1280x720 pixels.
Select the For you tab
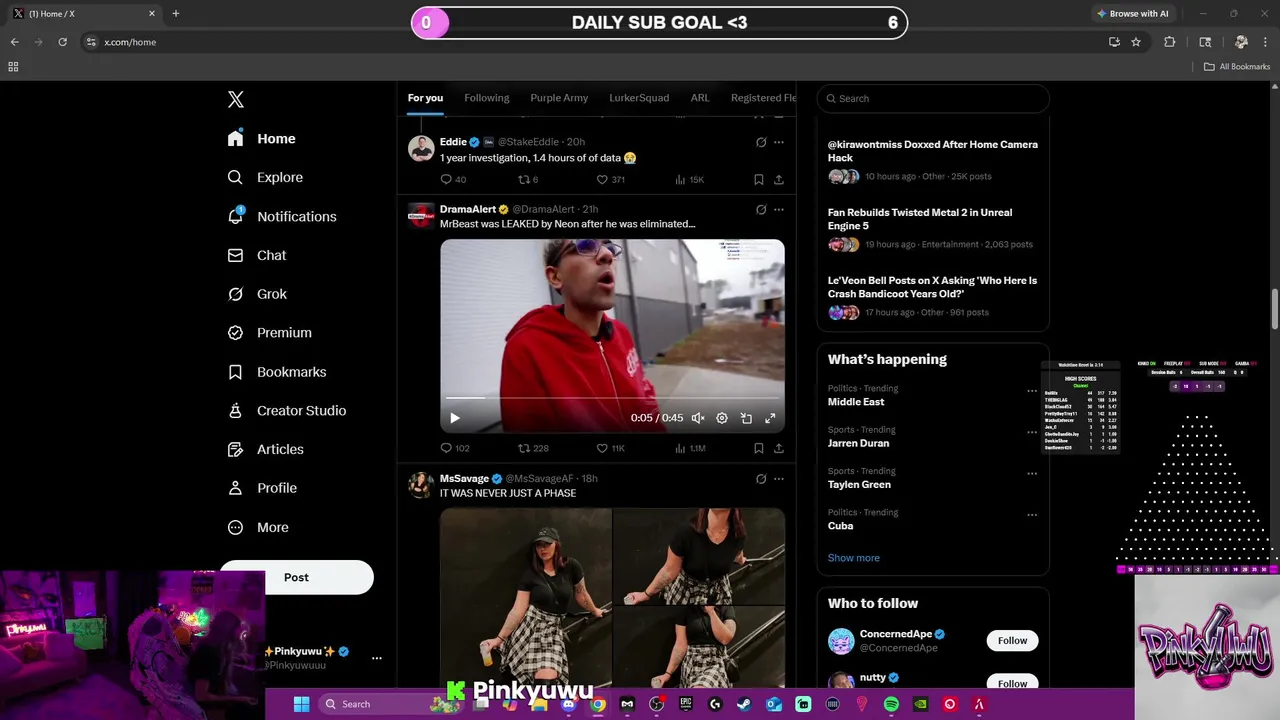point(425,98)
